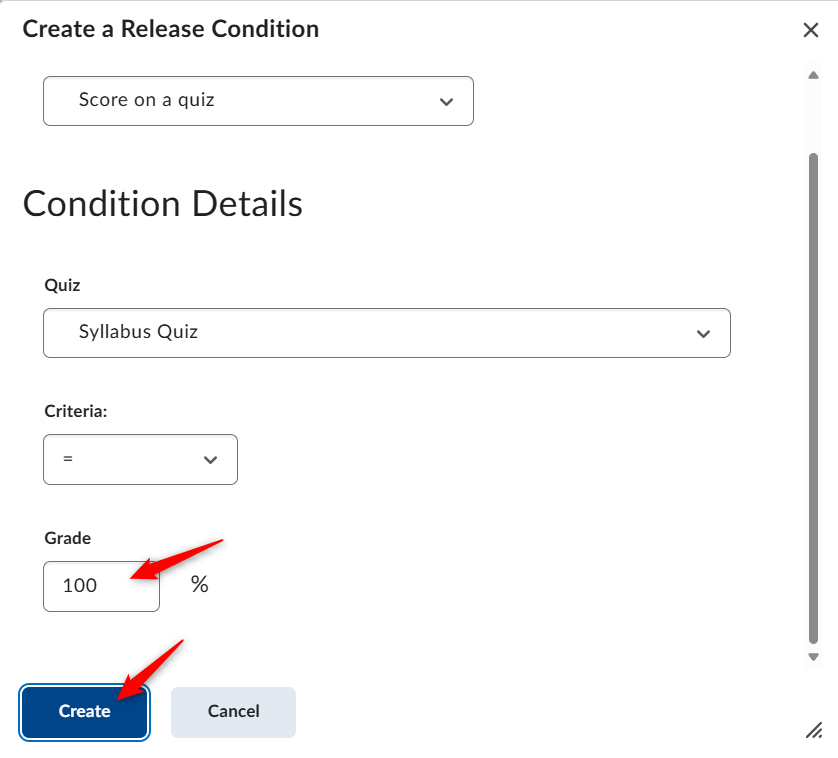
Task: Click the dialog resize grip icon
Action: pos(814,730)
